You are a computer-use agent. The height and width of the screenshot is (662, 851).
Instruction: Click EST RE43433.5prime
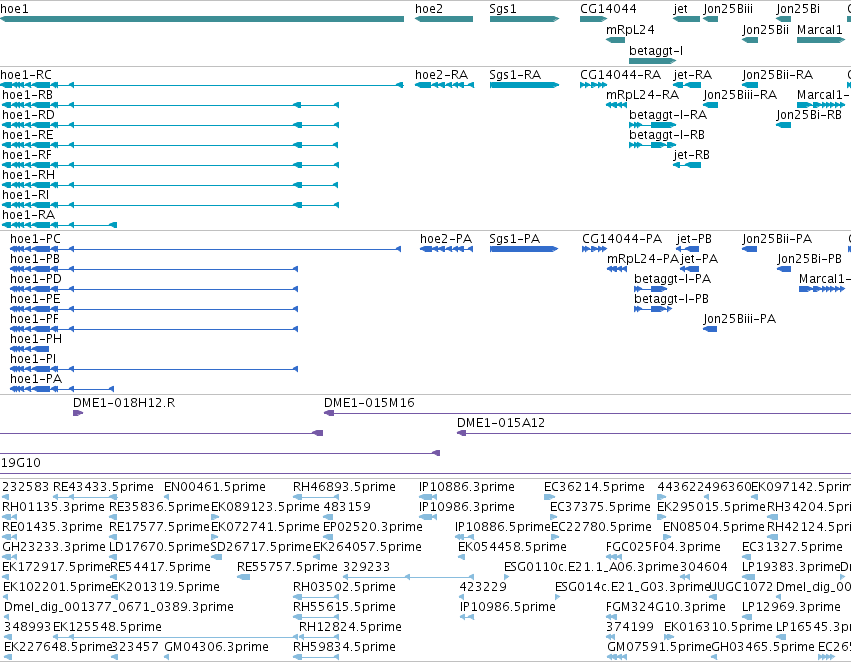pyautogui.click(x=103, y=487)
